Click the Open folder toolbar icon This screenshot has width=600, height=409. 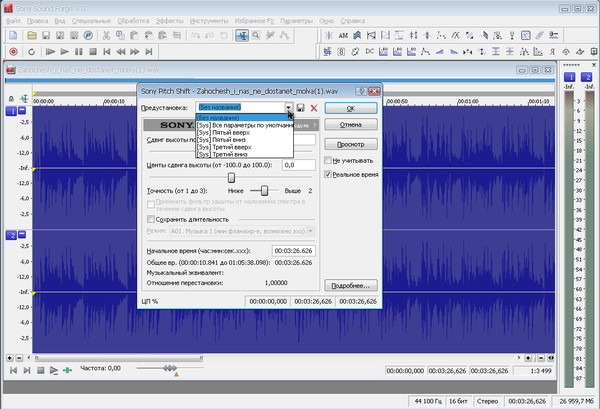tap(32, 36)
